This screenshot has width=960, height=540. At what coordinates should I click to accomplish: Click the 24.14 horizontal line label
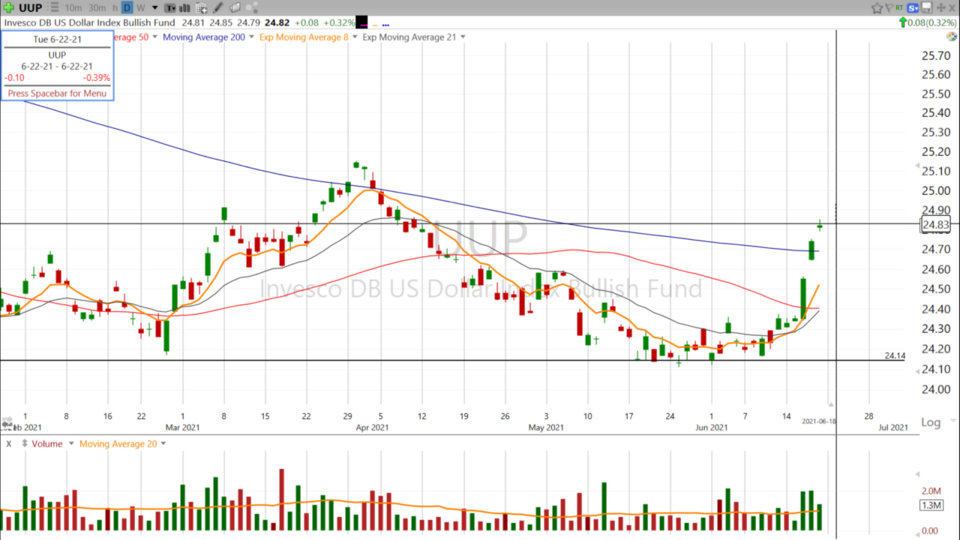point(894,355)
